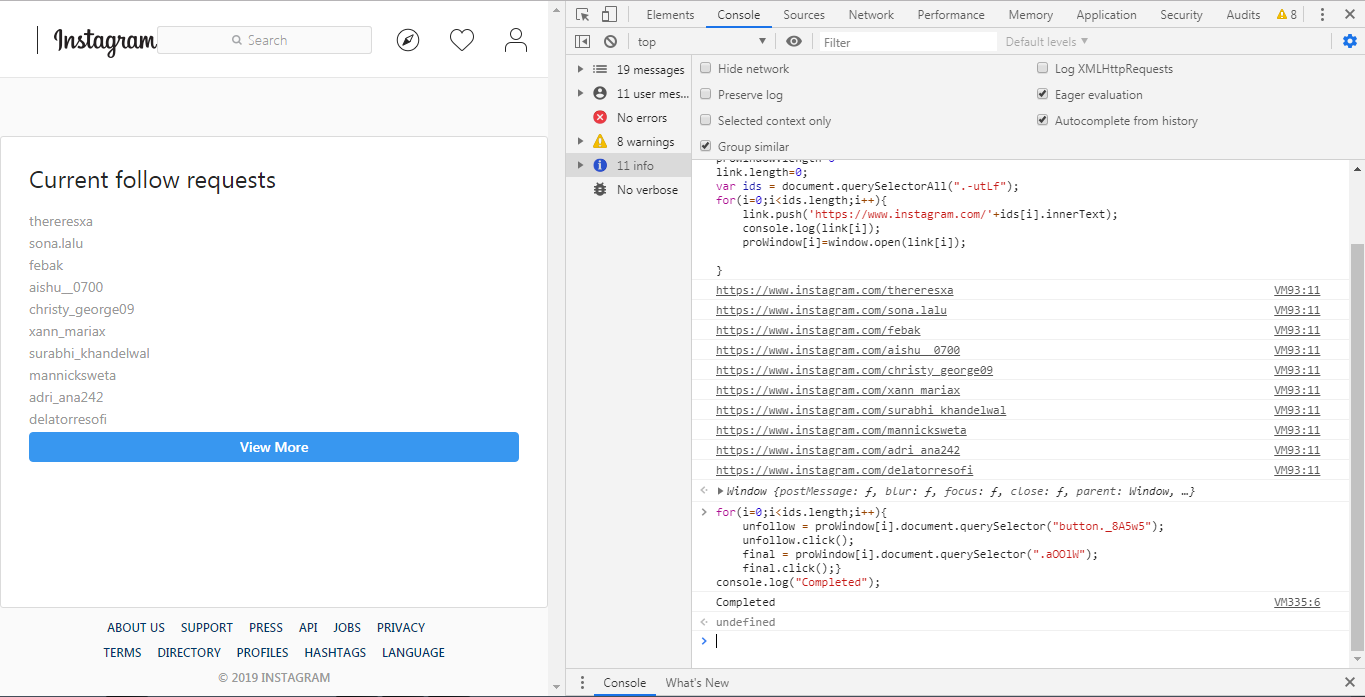The width and height of the screenshot is (1365, 697).
Task: Click the View More button
Action: coord(274,447)
